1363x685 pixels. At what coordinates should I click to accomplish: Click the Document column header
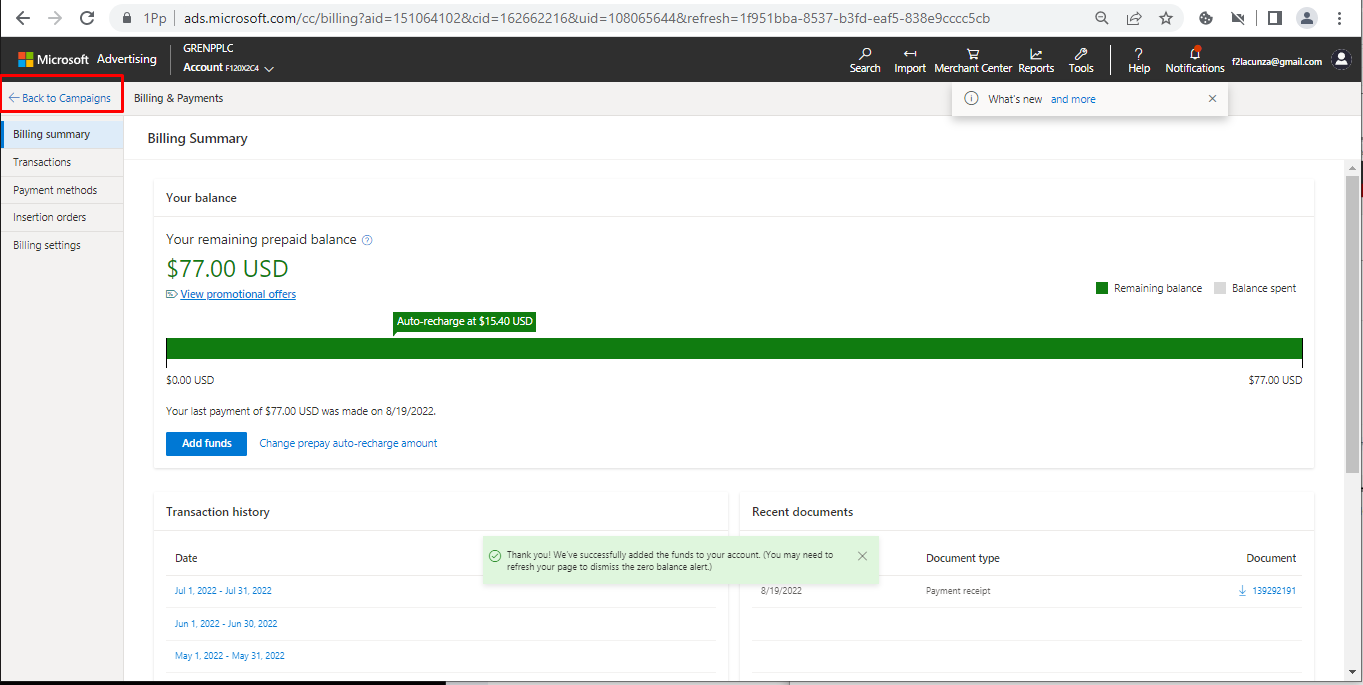coord(1271,558)
